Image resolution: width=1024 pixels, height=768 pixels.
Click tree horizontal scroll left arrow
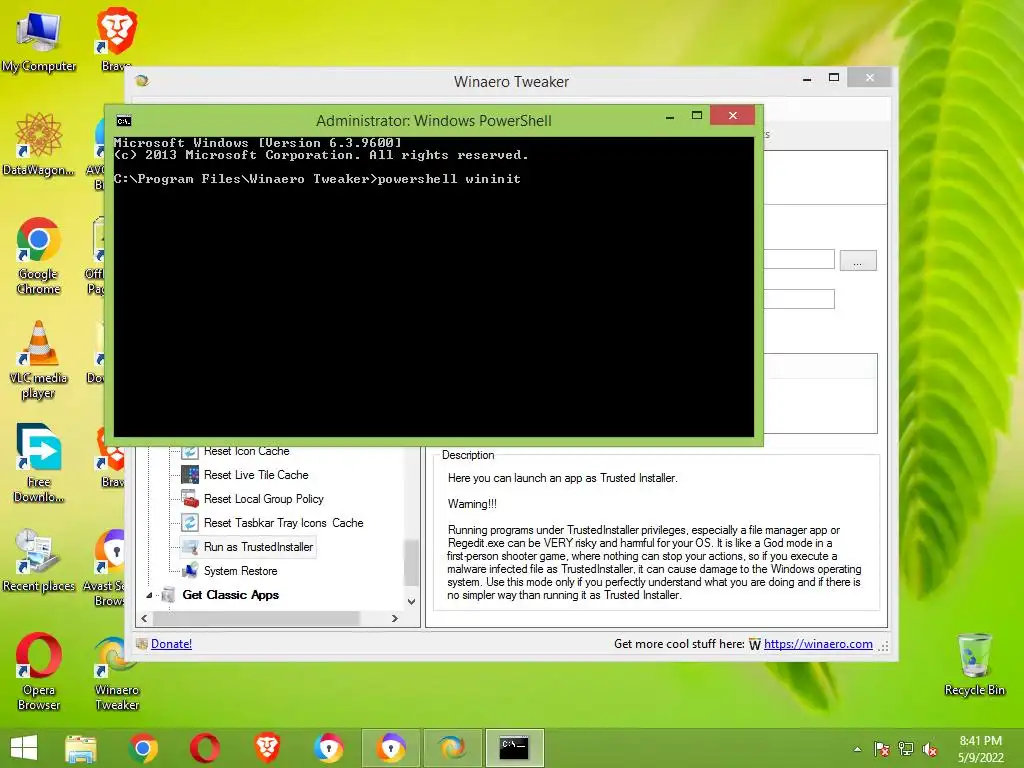(x=144, y=618)
